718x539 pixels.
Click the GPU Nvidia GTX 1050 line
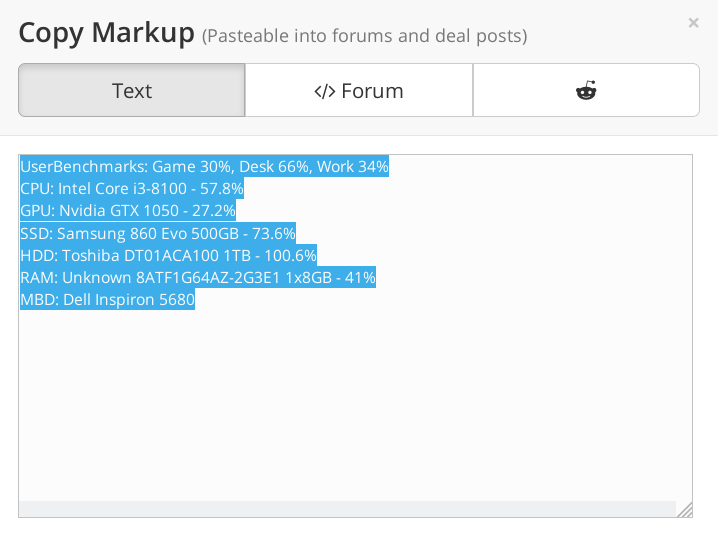pyautogui.click(x=128, y=211)
